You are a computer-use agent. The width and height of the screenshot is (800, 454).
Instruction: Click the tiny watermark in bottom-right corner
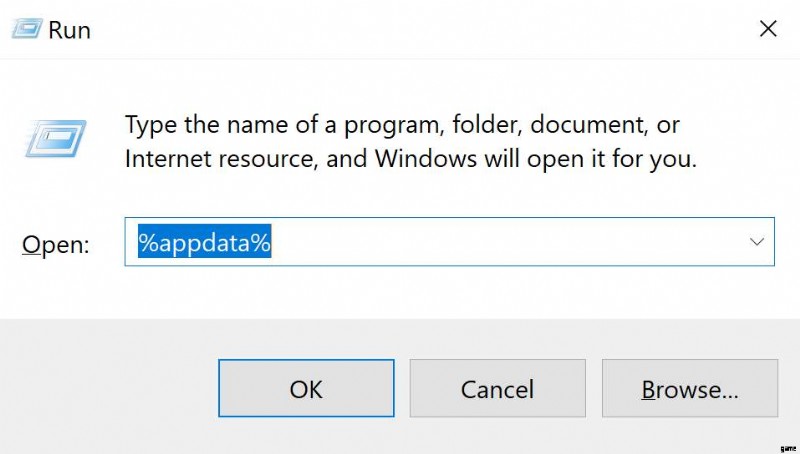(x=788, y=448)
